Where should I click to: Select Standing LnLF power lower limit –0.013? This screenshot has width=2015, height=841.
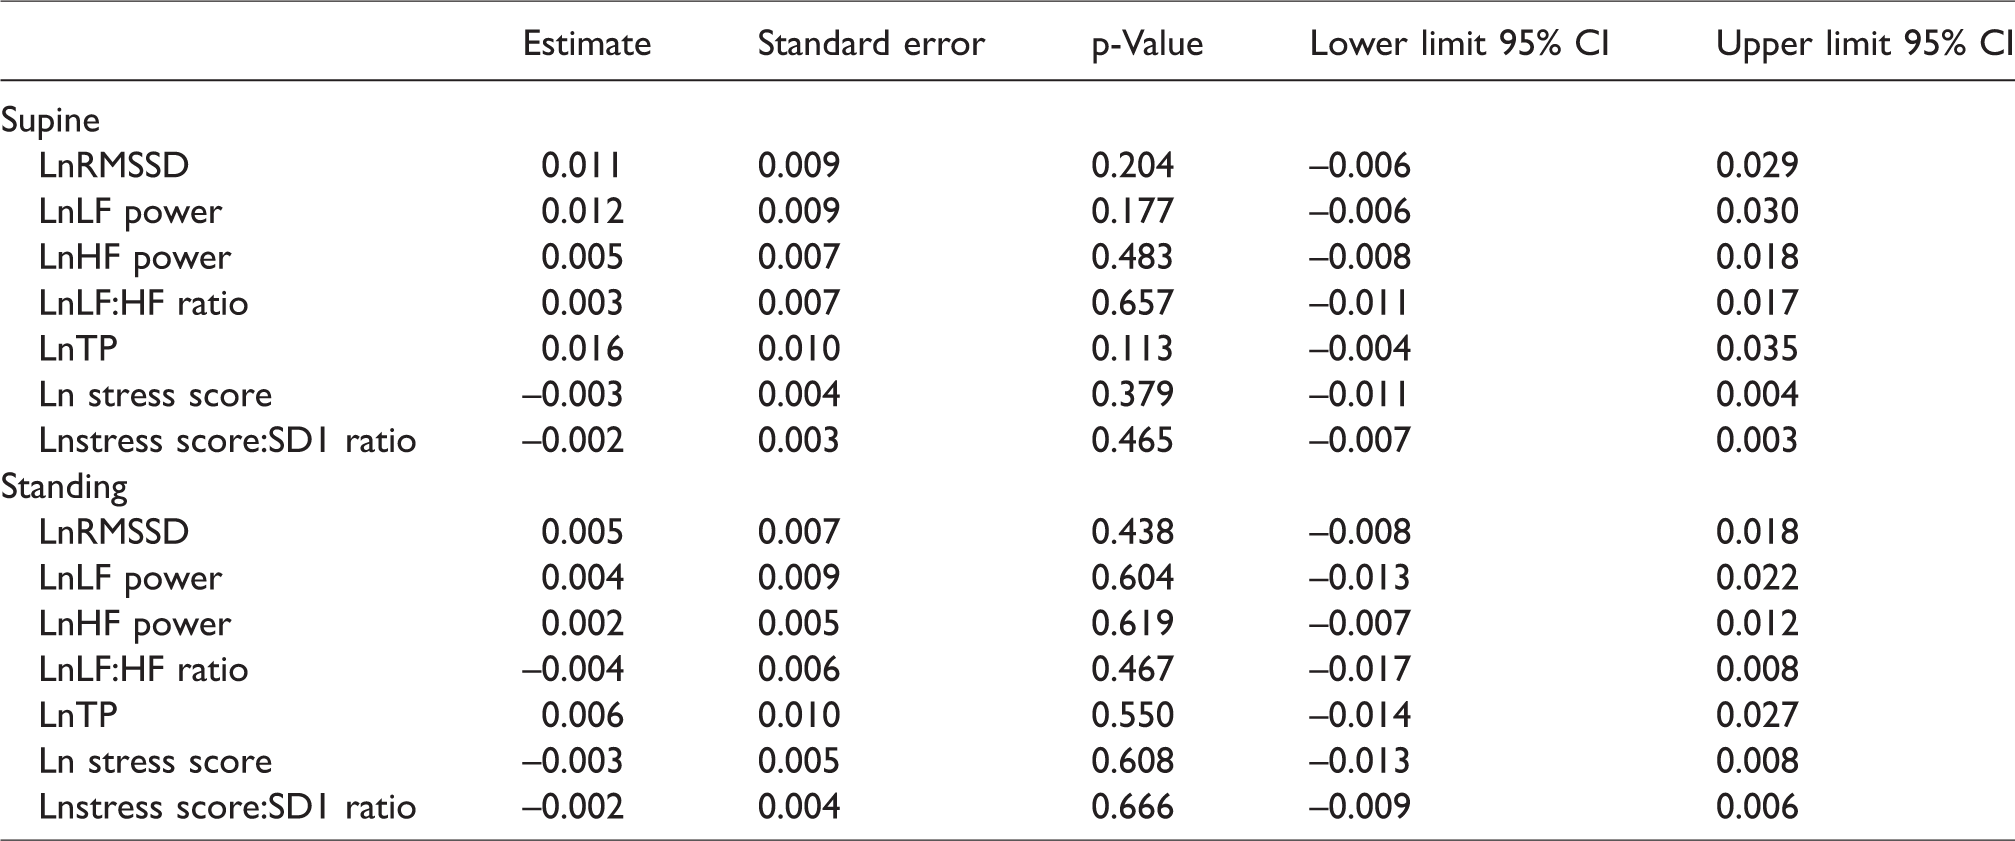pos(1360,577)
